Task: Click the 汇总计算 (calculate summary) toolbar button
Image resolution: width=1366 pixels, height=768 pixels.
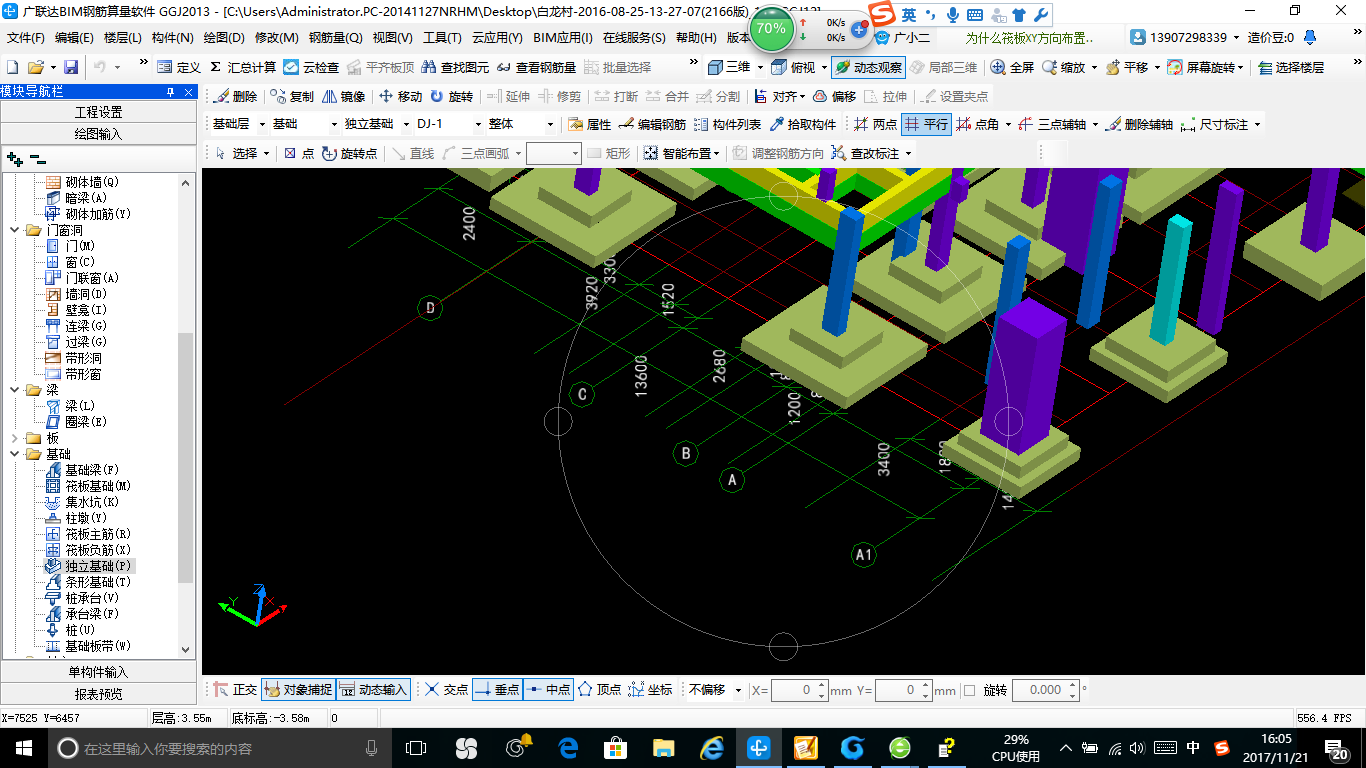Action: pos(243,67)
